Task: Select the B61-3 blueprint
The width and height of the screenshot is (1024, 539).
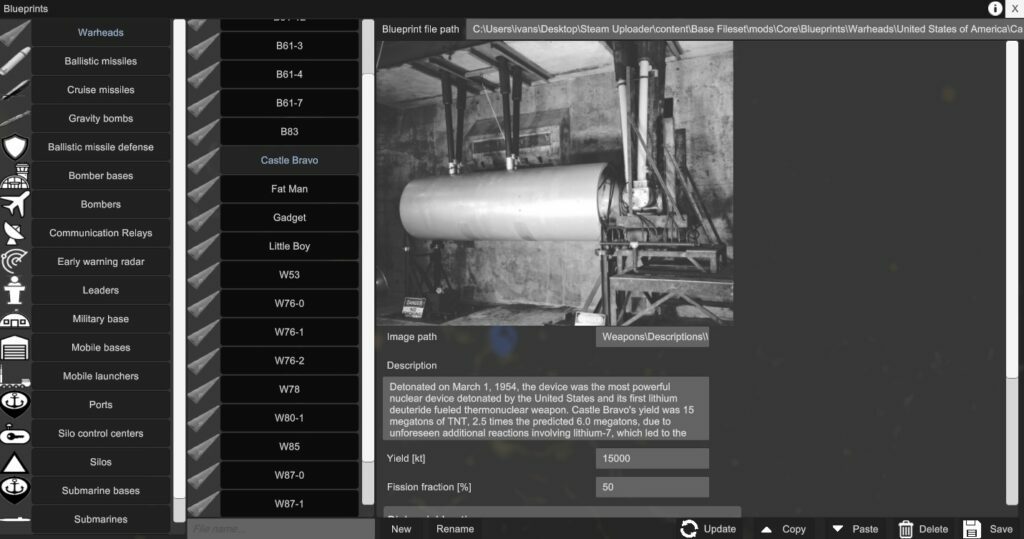Action: pyautogui.click(x=289, y=46)
